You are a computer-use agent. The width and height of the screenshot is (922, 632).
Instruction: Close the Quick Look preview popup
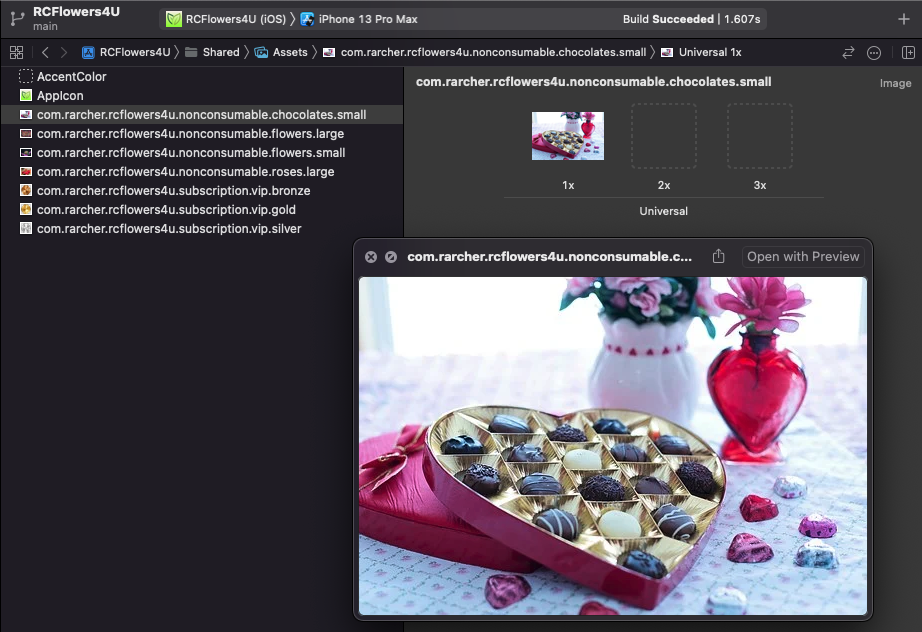point(370,257)
